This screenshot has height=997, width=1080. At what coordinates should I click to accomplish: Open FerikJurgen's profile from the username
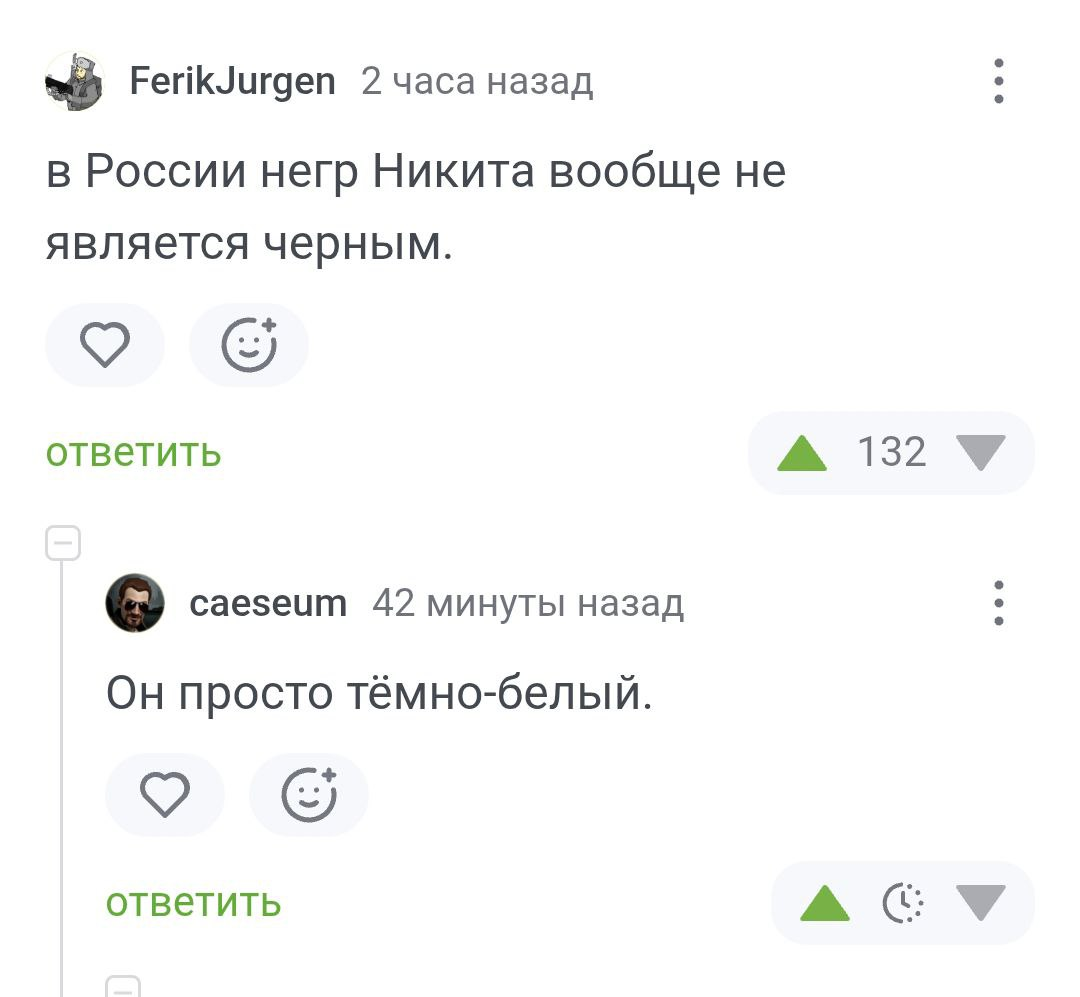click(x=233, y=81)
